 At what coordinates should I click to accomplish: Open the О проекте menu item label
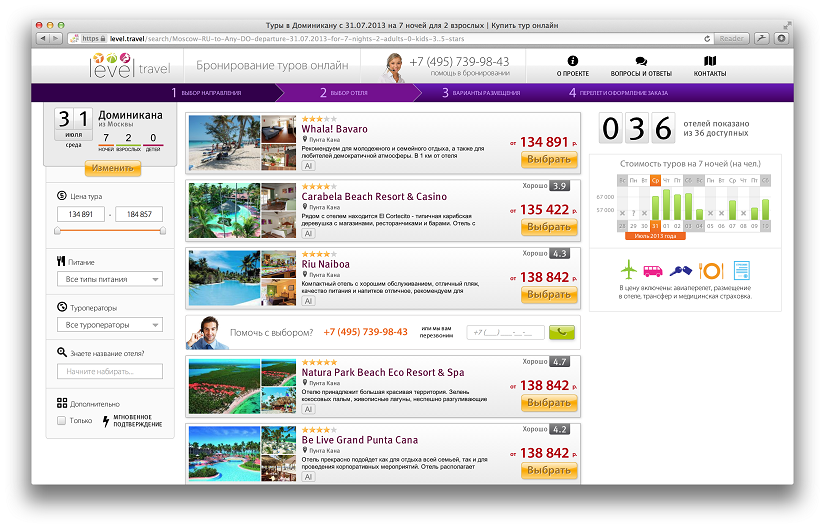(572, 74)
